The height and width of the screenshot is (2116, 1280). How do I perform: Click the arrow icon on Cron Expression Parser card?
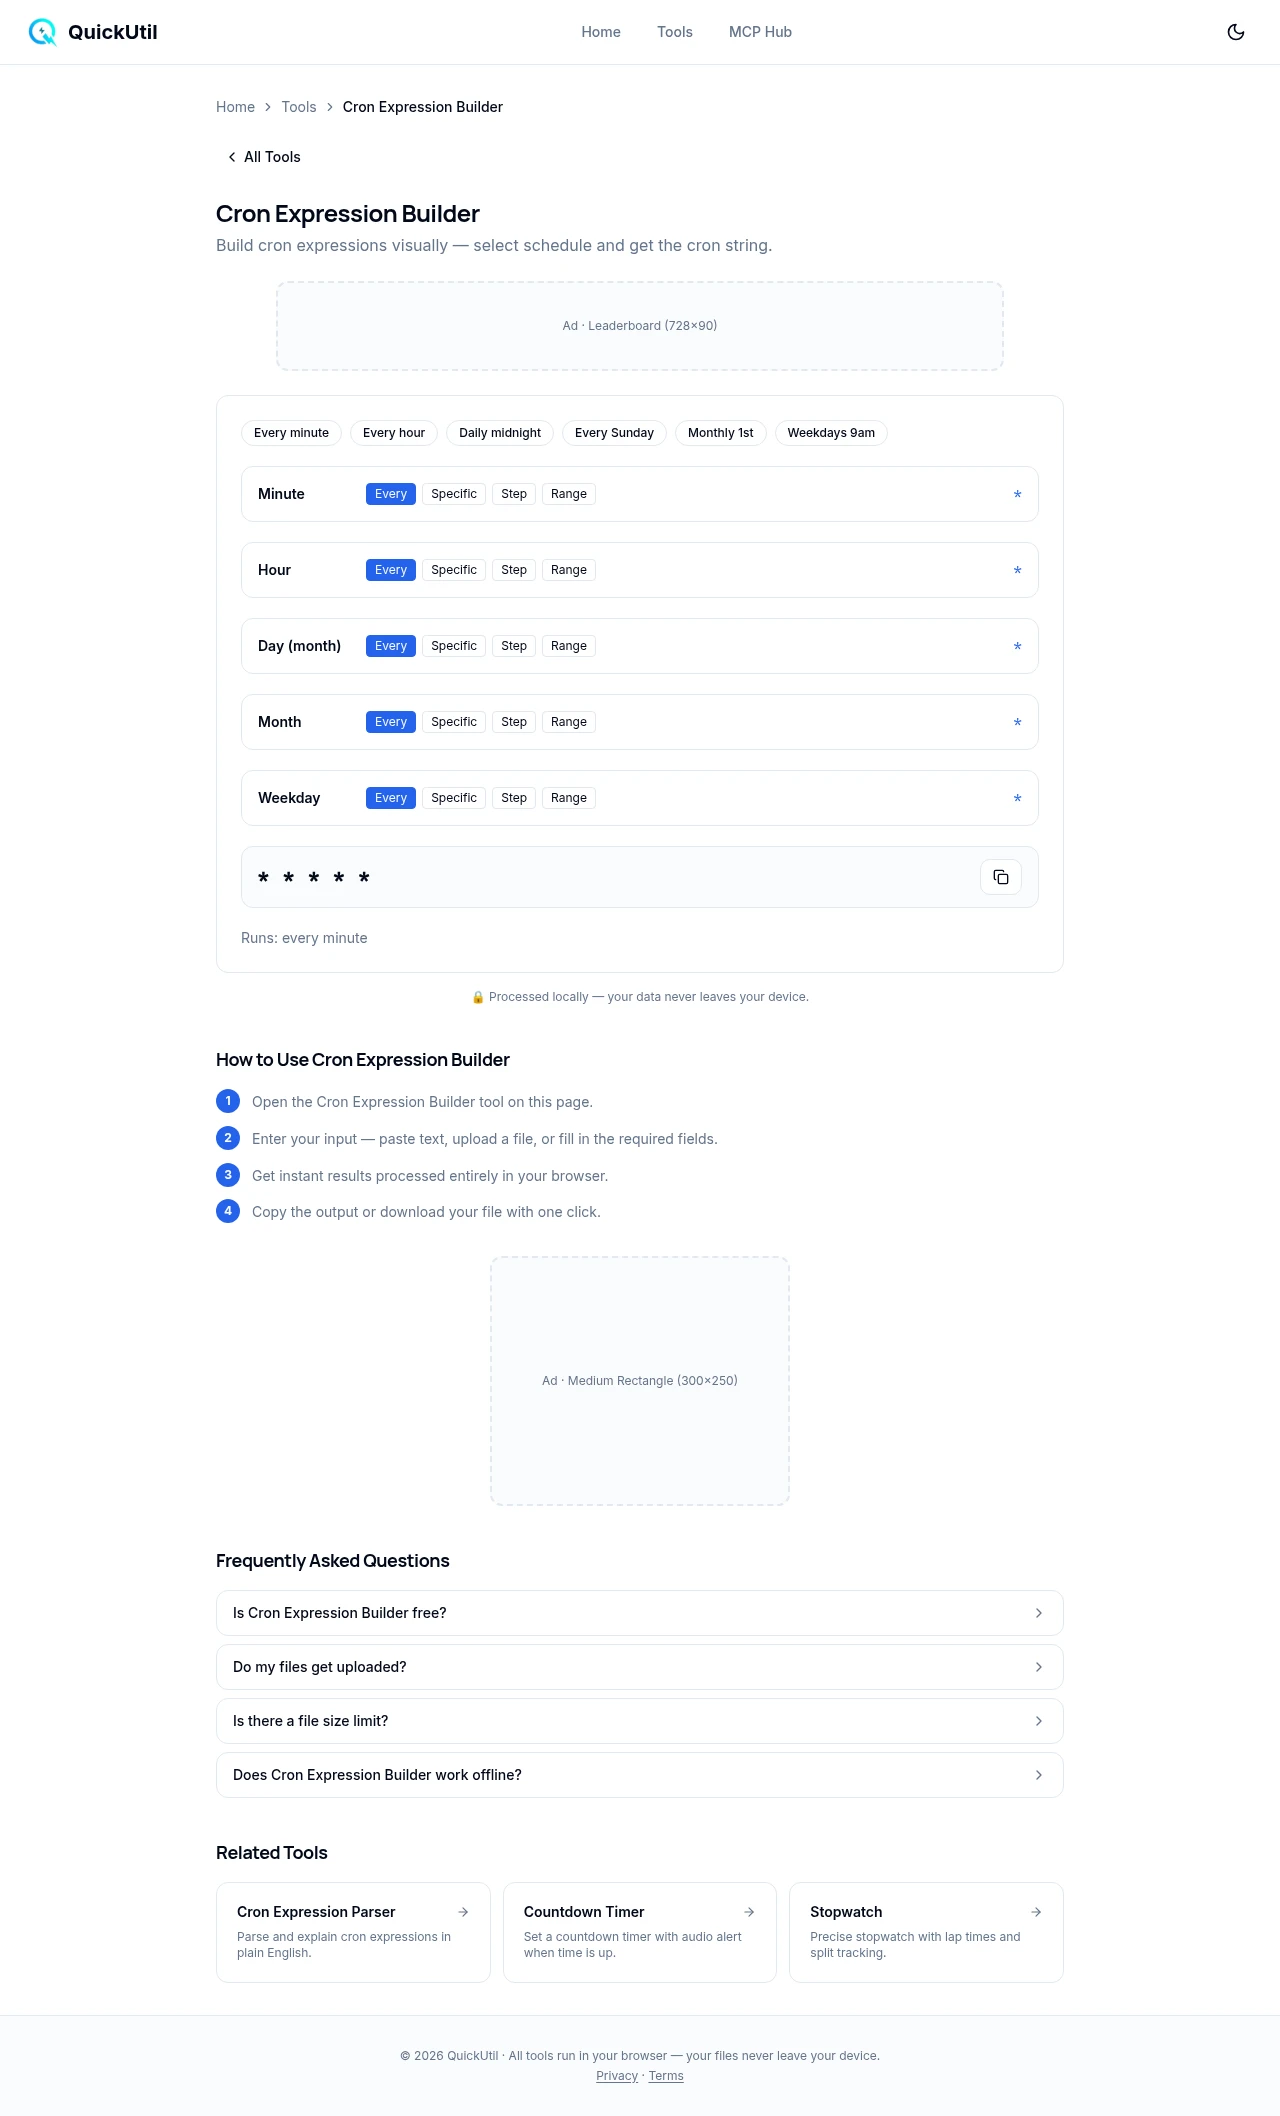[463, 1912]
